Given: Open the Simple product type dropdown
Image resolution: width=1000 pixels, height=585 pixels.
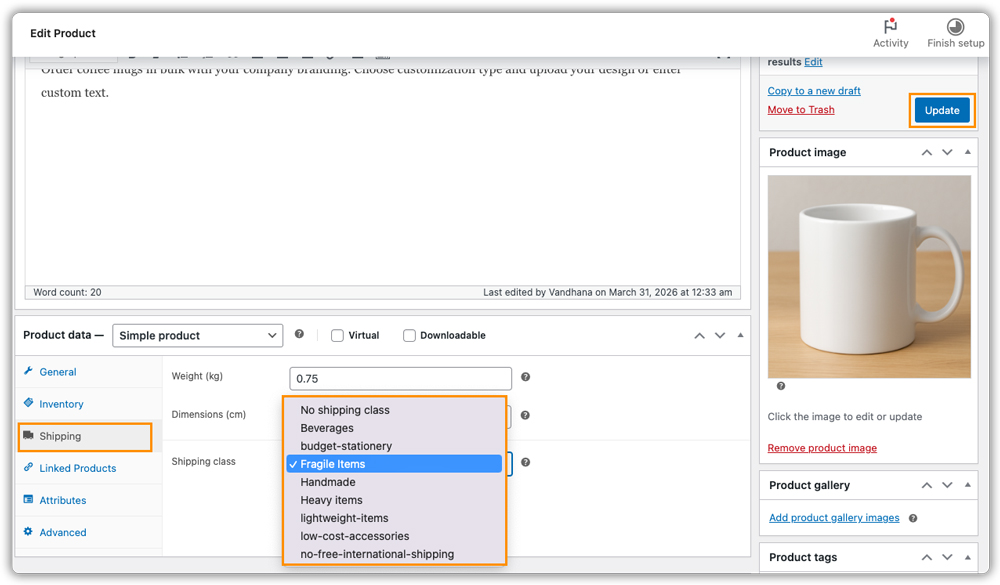Looking at the screenshot, I should coord(198,336).
